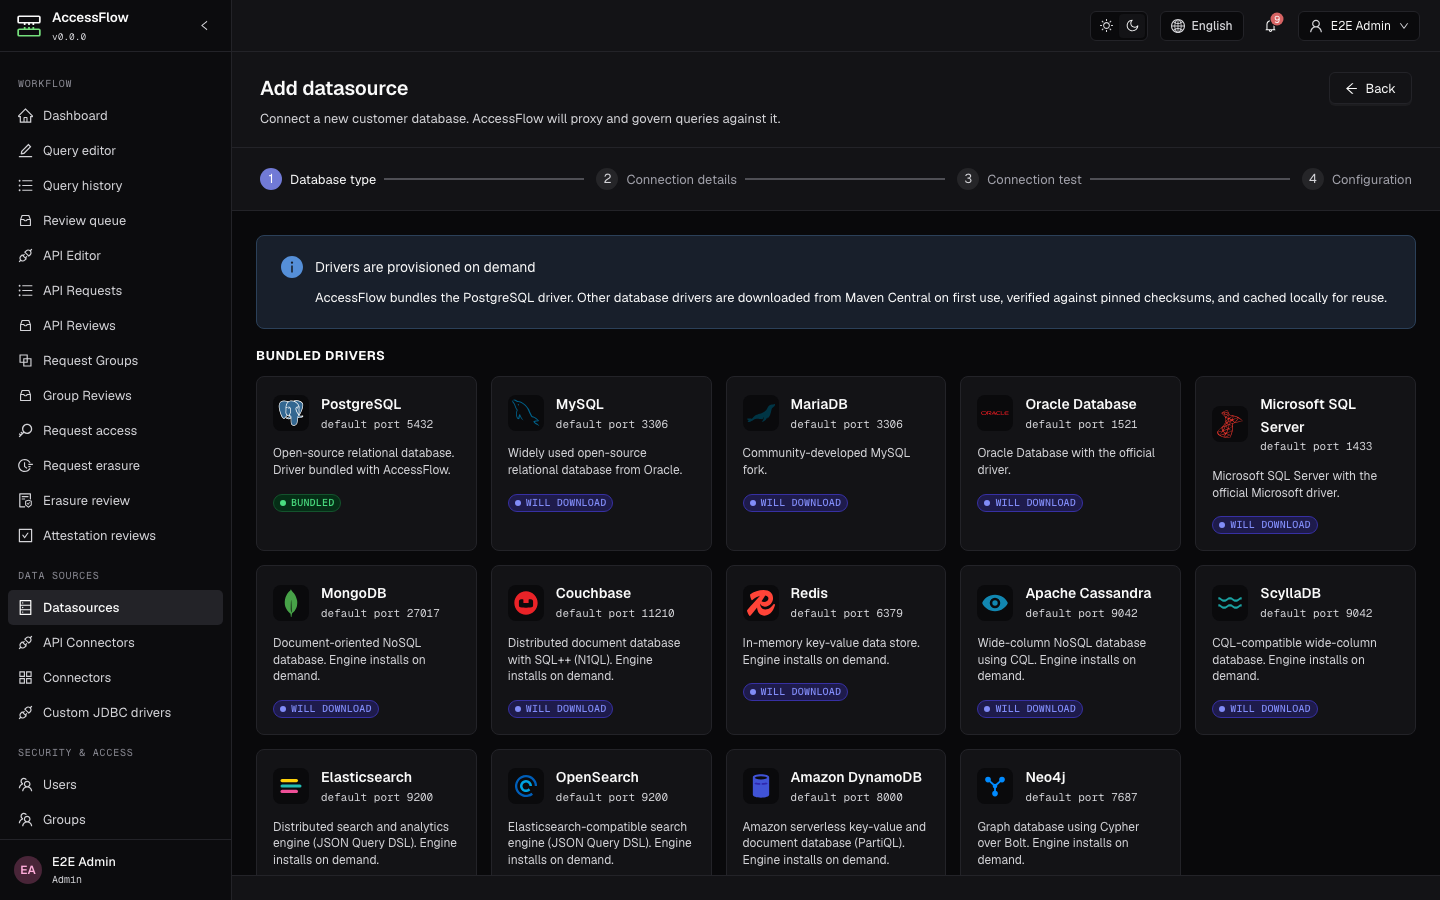Image resolution: width=1440 pixels, height=900 pixels.
Task: Click the API Connectors plug icon
Action: click(26, 643)
